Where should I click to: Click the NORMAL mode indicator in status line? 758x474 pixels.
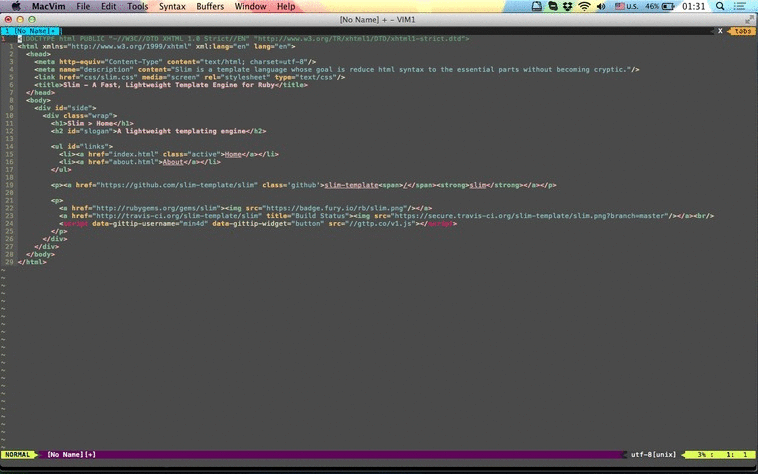point(17,455)
